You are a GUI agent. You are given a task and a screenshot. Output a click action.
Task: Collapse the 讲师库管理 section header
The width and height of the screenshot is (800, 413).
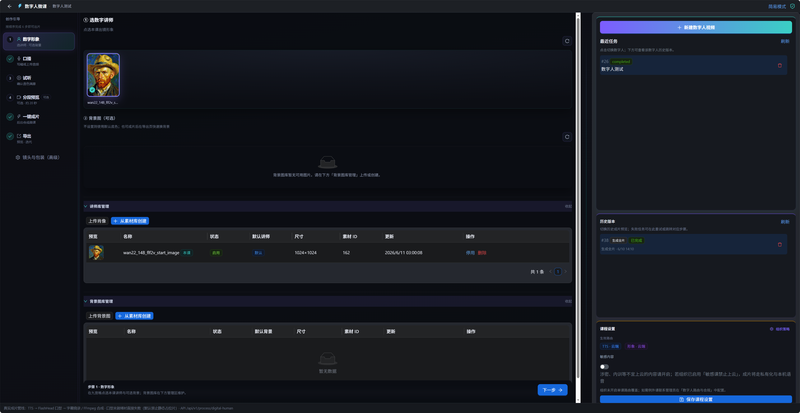[328, 206]
